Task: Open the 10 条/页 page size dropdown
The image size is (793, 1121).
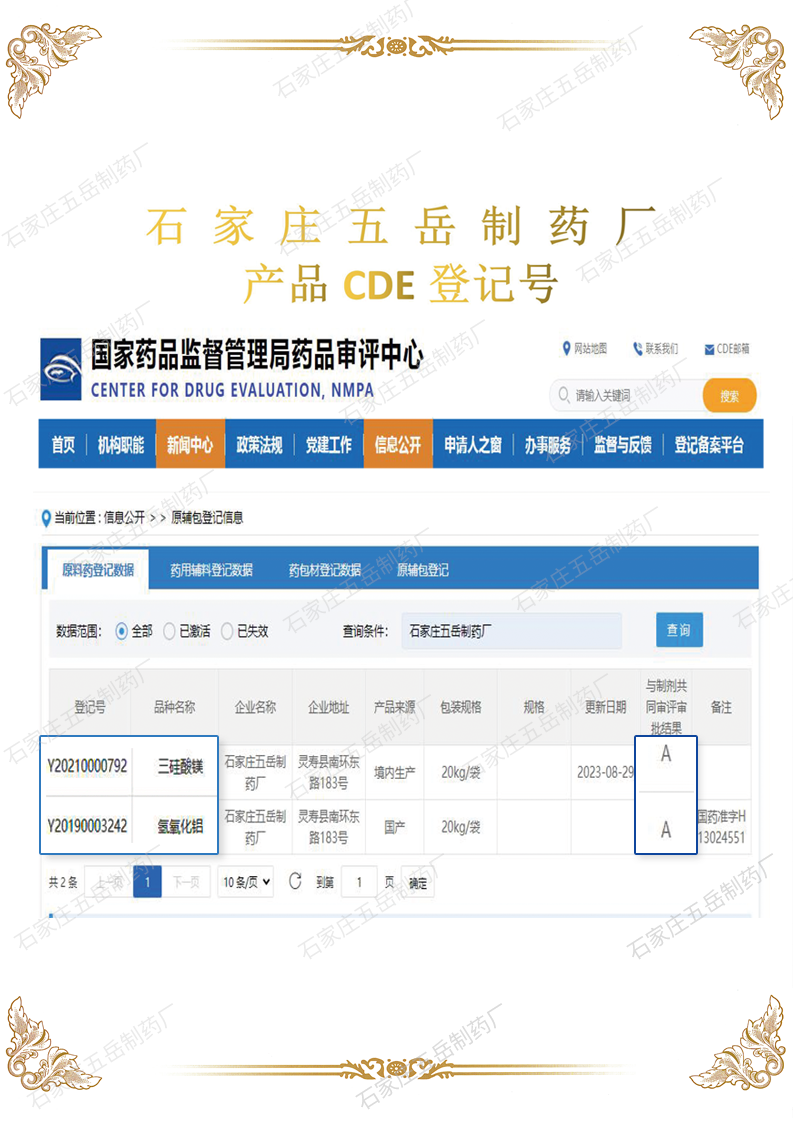Action: [246, 882]
